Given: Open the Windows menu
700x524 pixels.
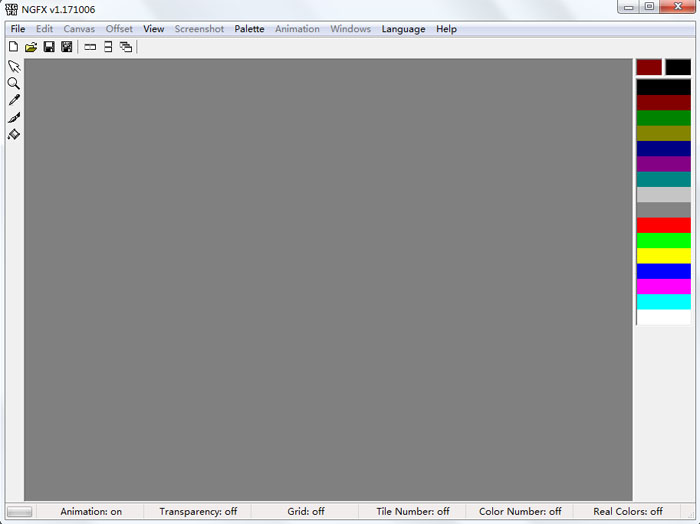Looking at the screenshot, I should [x=350, y=29].
